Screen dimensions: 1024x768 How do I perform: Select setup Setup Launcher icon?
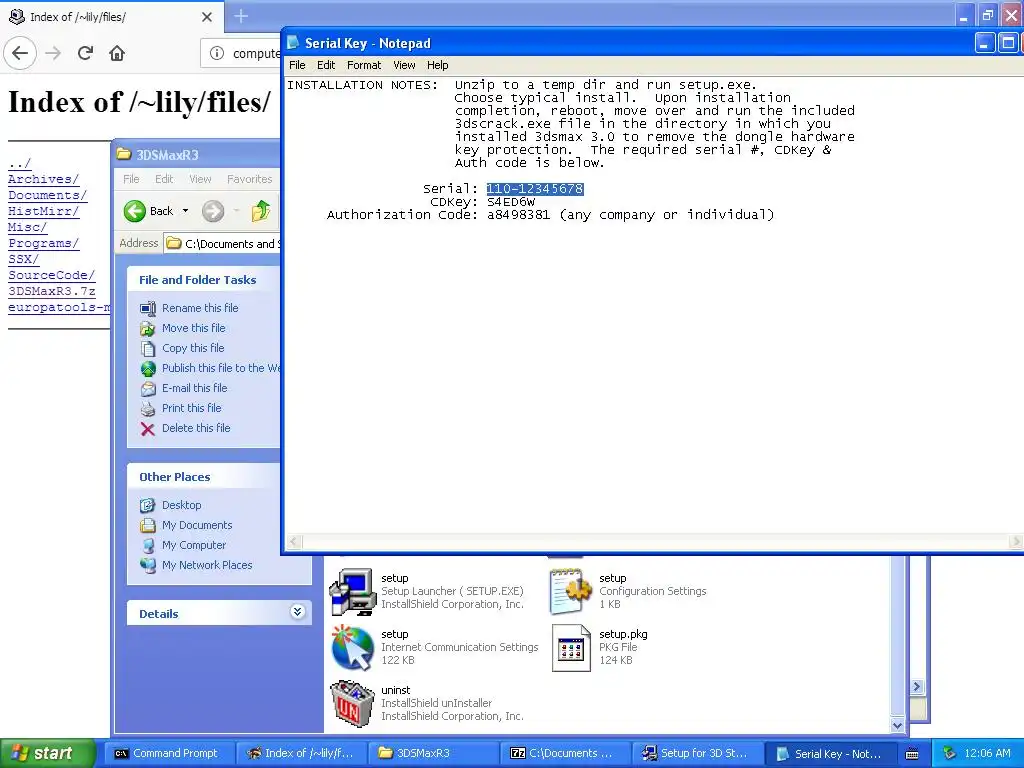[352, 592]
